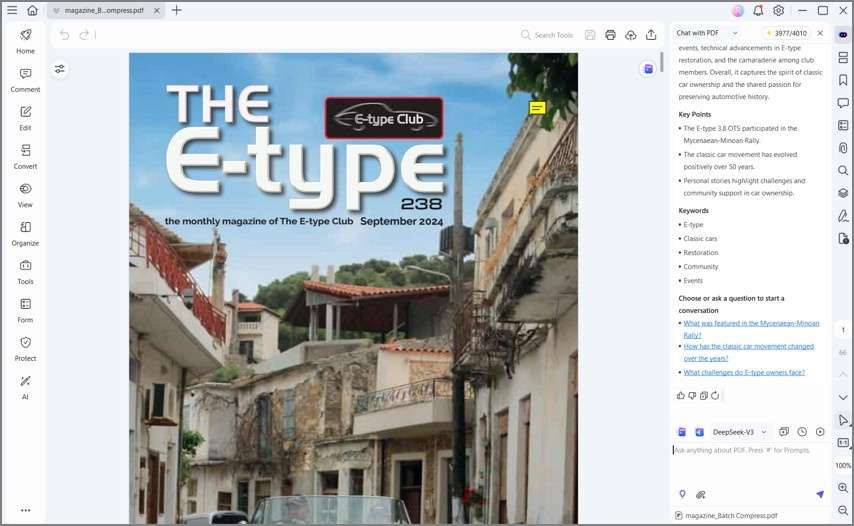Click the yellow sticky note on the cover
Image resolution: width=854 pixels, height=526 pixels.
(538, 108)
